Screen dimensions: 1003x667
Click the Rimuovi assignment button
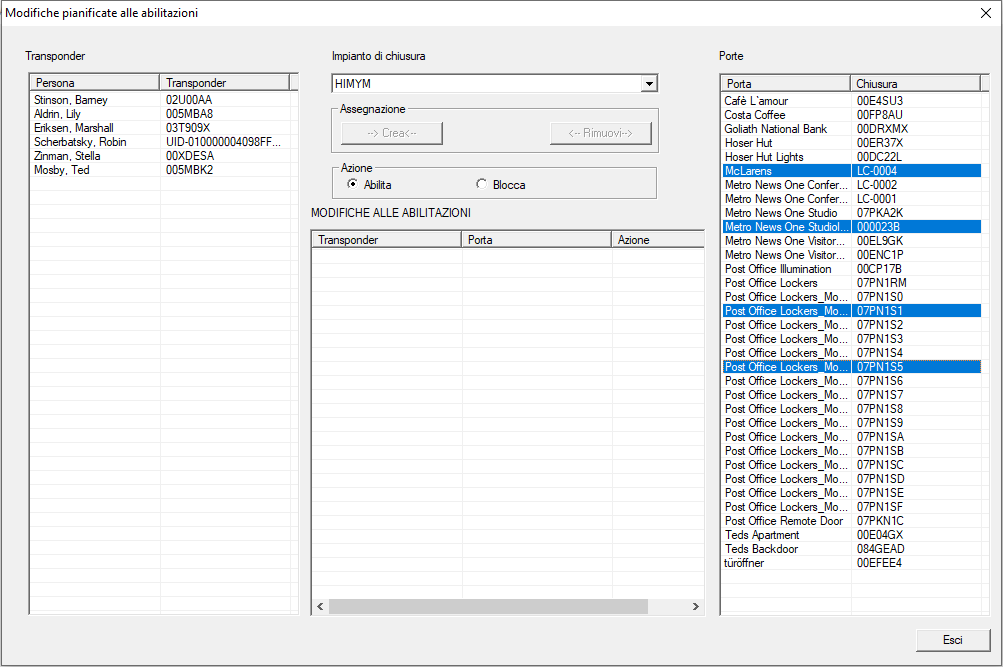click(600, 133)
